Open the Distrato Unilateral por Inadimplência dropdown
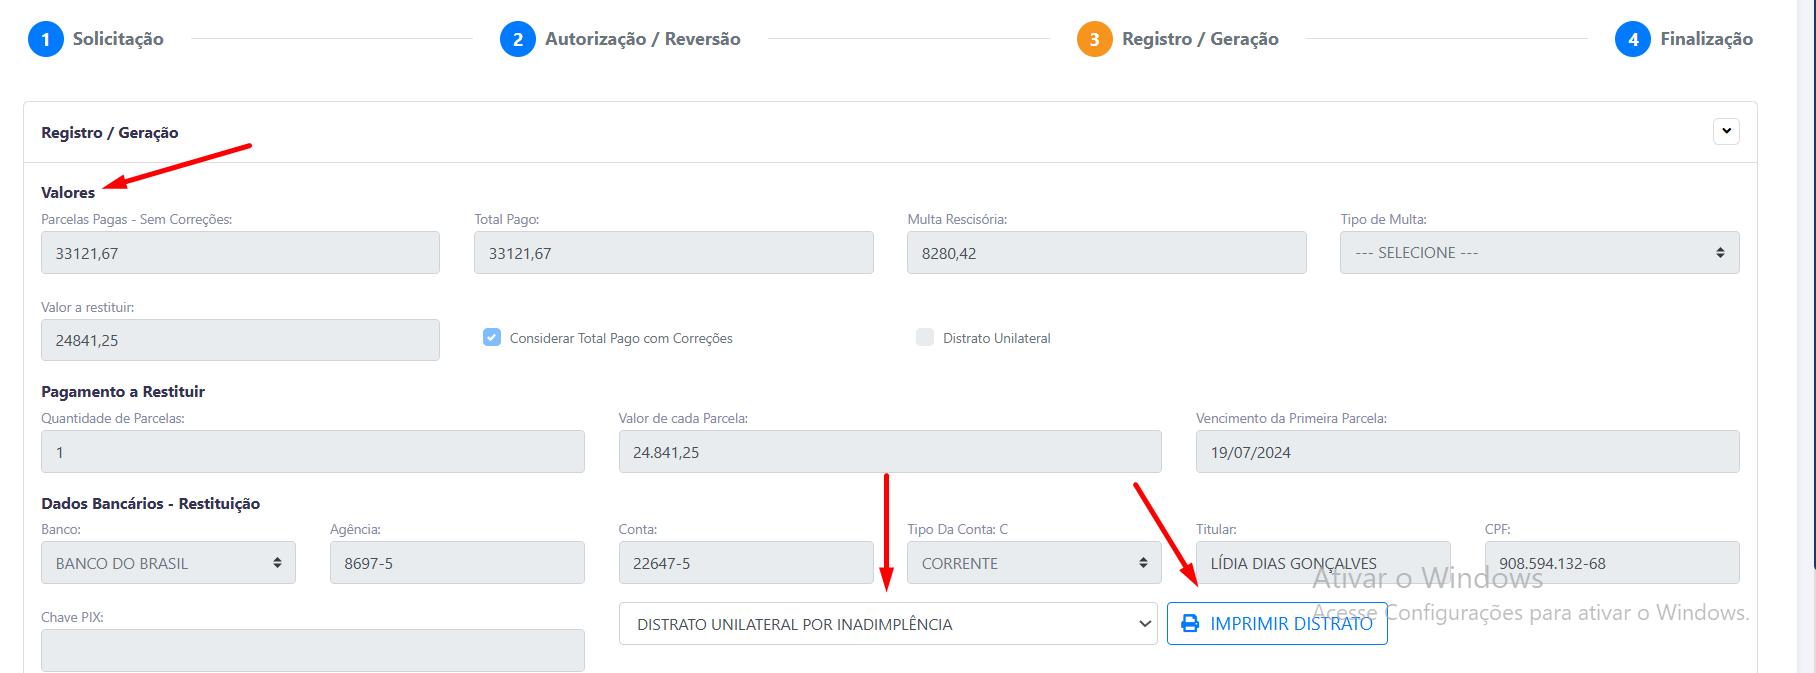The width and height of the screenshot is (1816, 673). point(888,623)
